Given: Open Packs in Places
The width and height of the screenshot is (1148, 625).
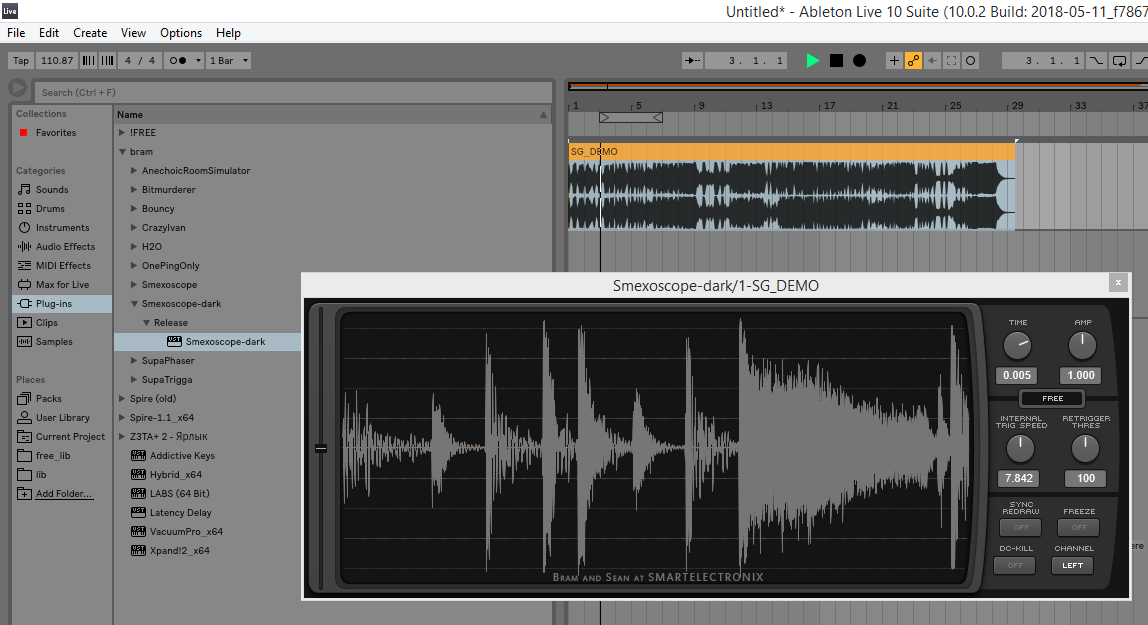Looking at the screenshot, I should (48, 399).
